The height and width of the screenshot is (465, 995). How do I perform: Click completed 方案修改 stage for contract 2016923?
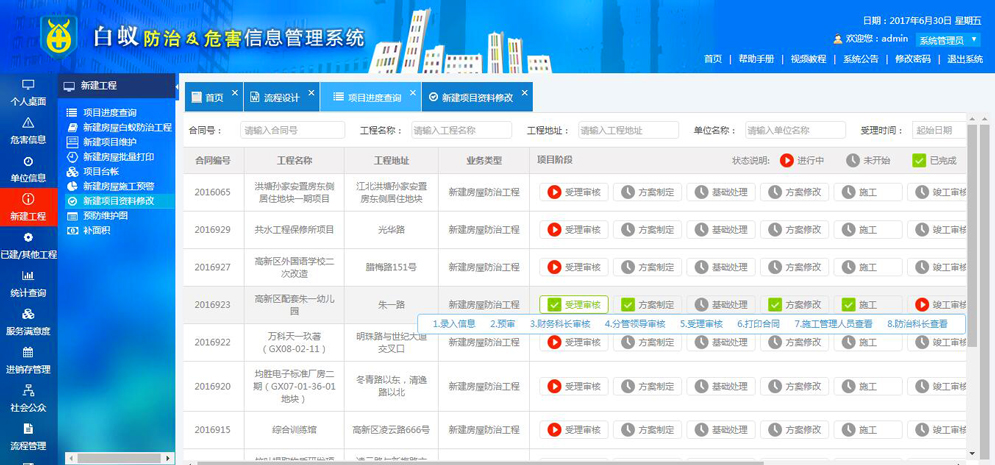794,305
